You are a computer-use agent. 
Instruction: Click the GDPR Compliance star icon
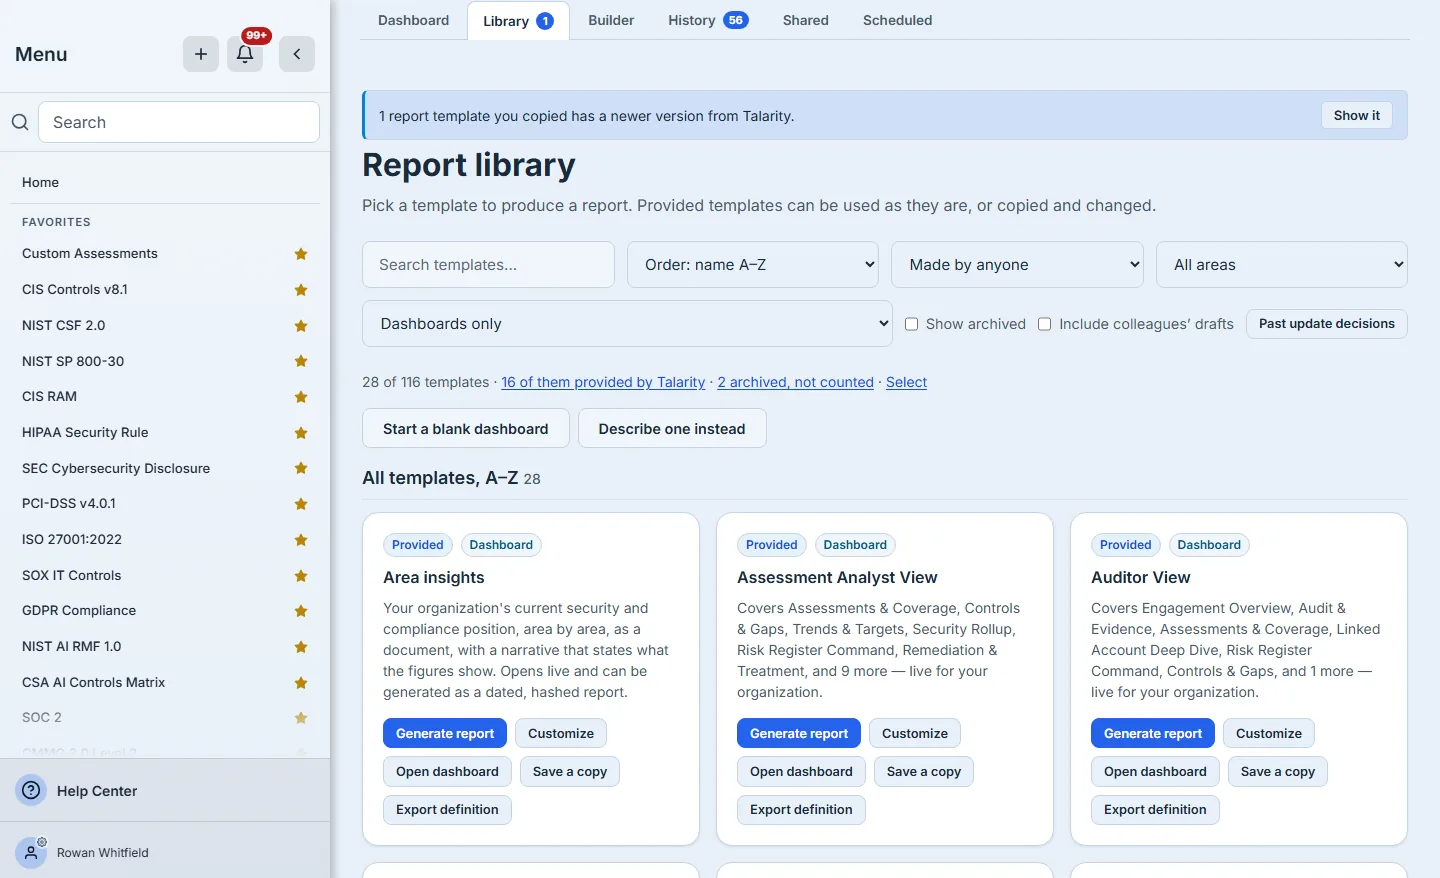point(301,611)
